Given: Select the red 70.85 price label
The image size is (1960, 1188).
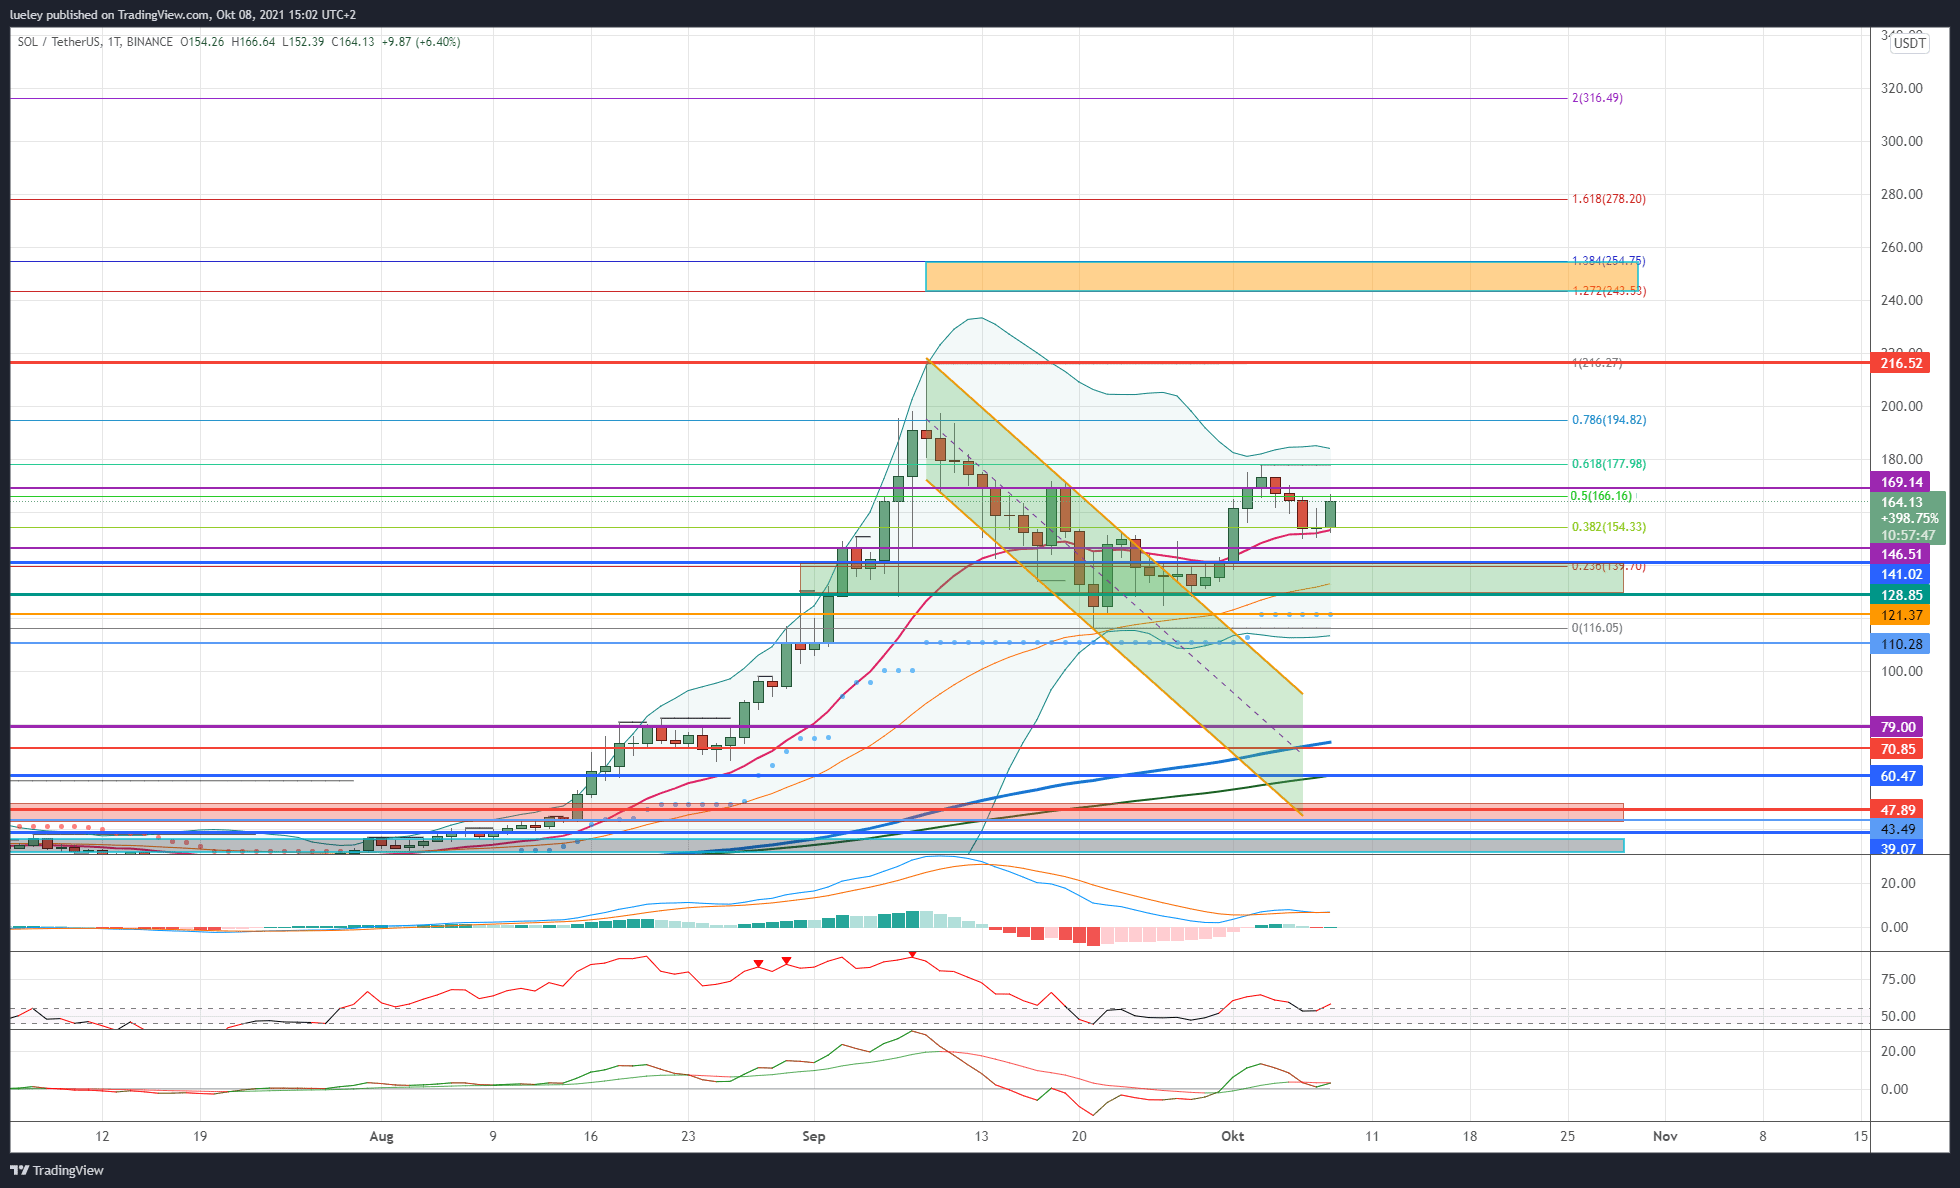Looking at the screenshot, I should [x=1898, y=749].
